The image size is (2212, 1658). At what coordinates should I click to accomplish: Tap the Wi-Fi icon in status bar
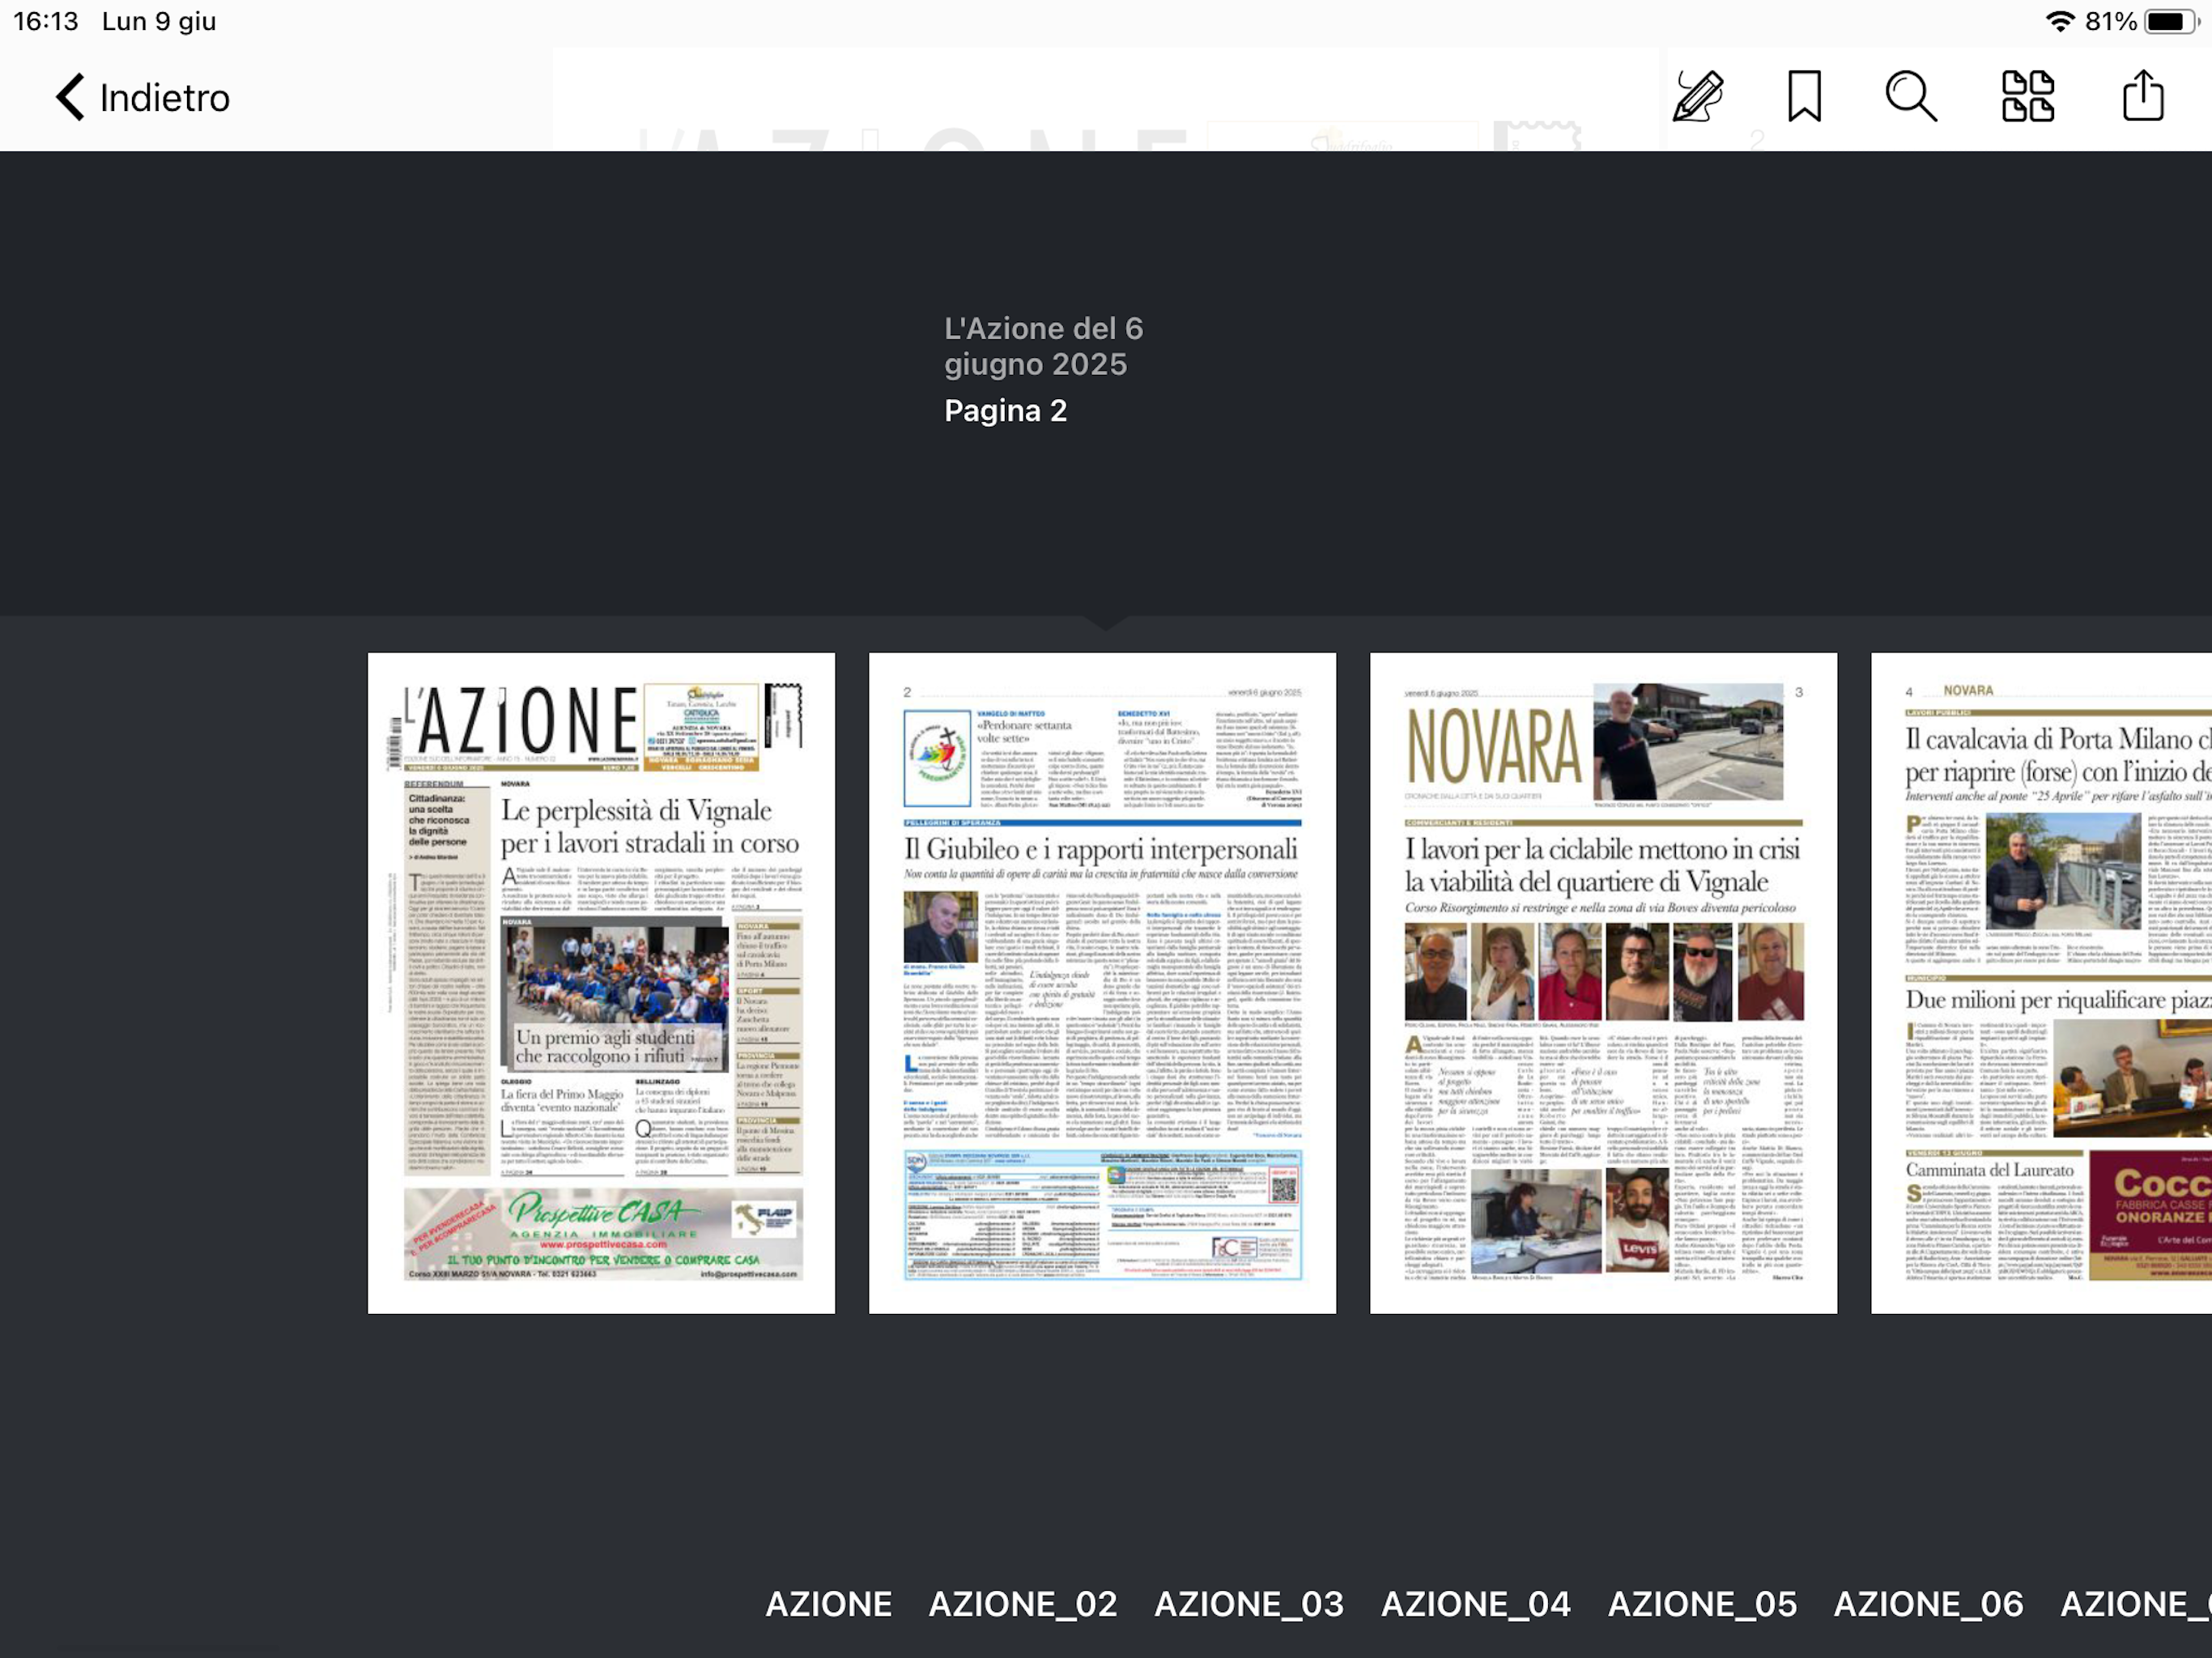2059,21
